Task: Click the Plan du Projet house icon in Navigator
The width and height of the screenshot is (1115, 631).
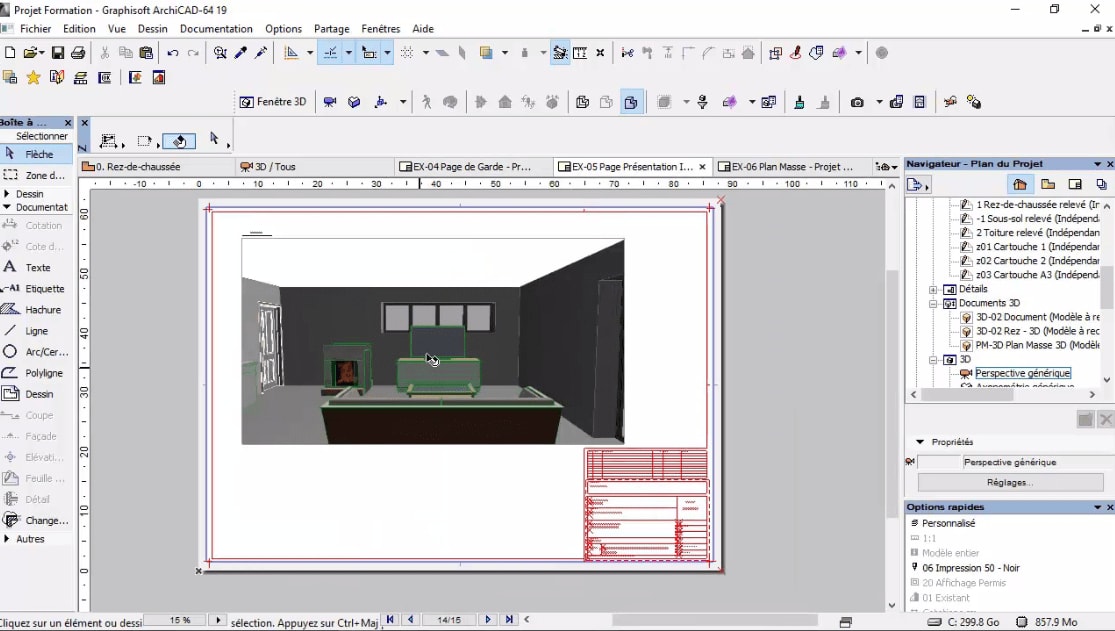Action: click(1020, 184)
